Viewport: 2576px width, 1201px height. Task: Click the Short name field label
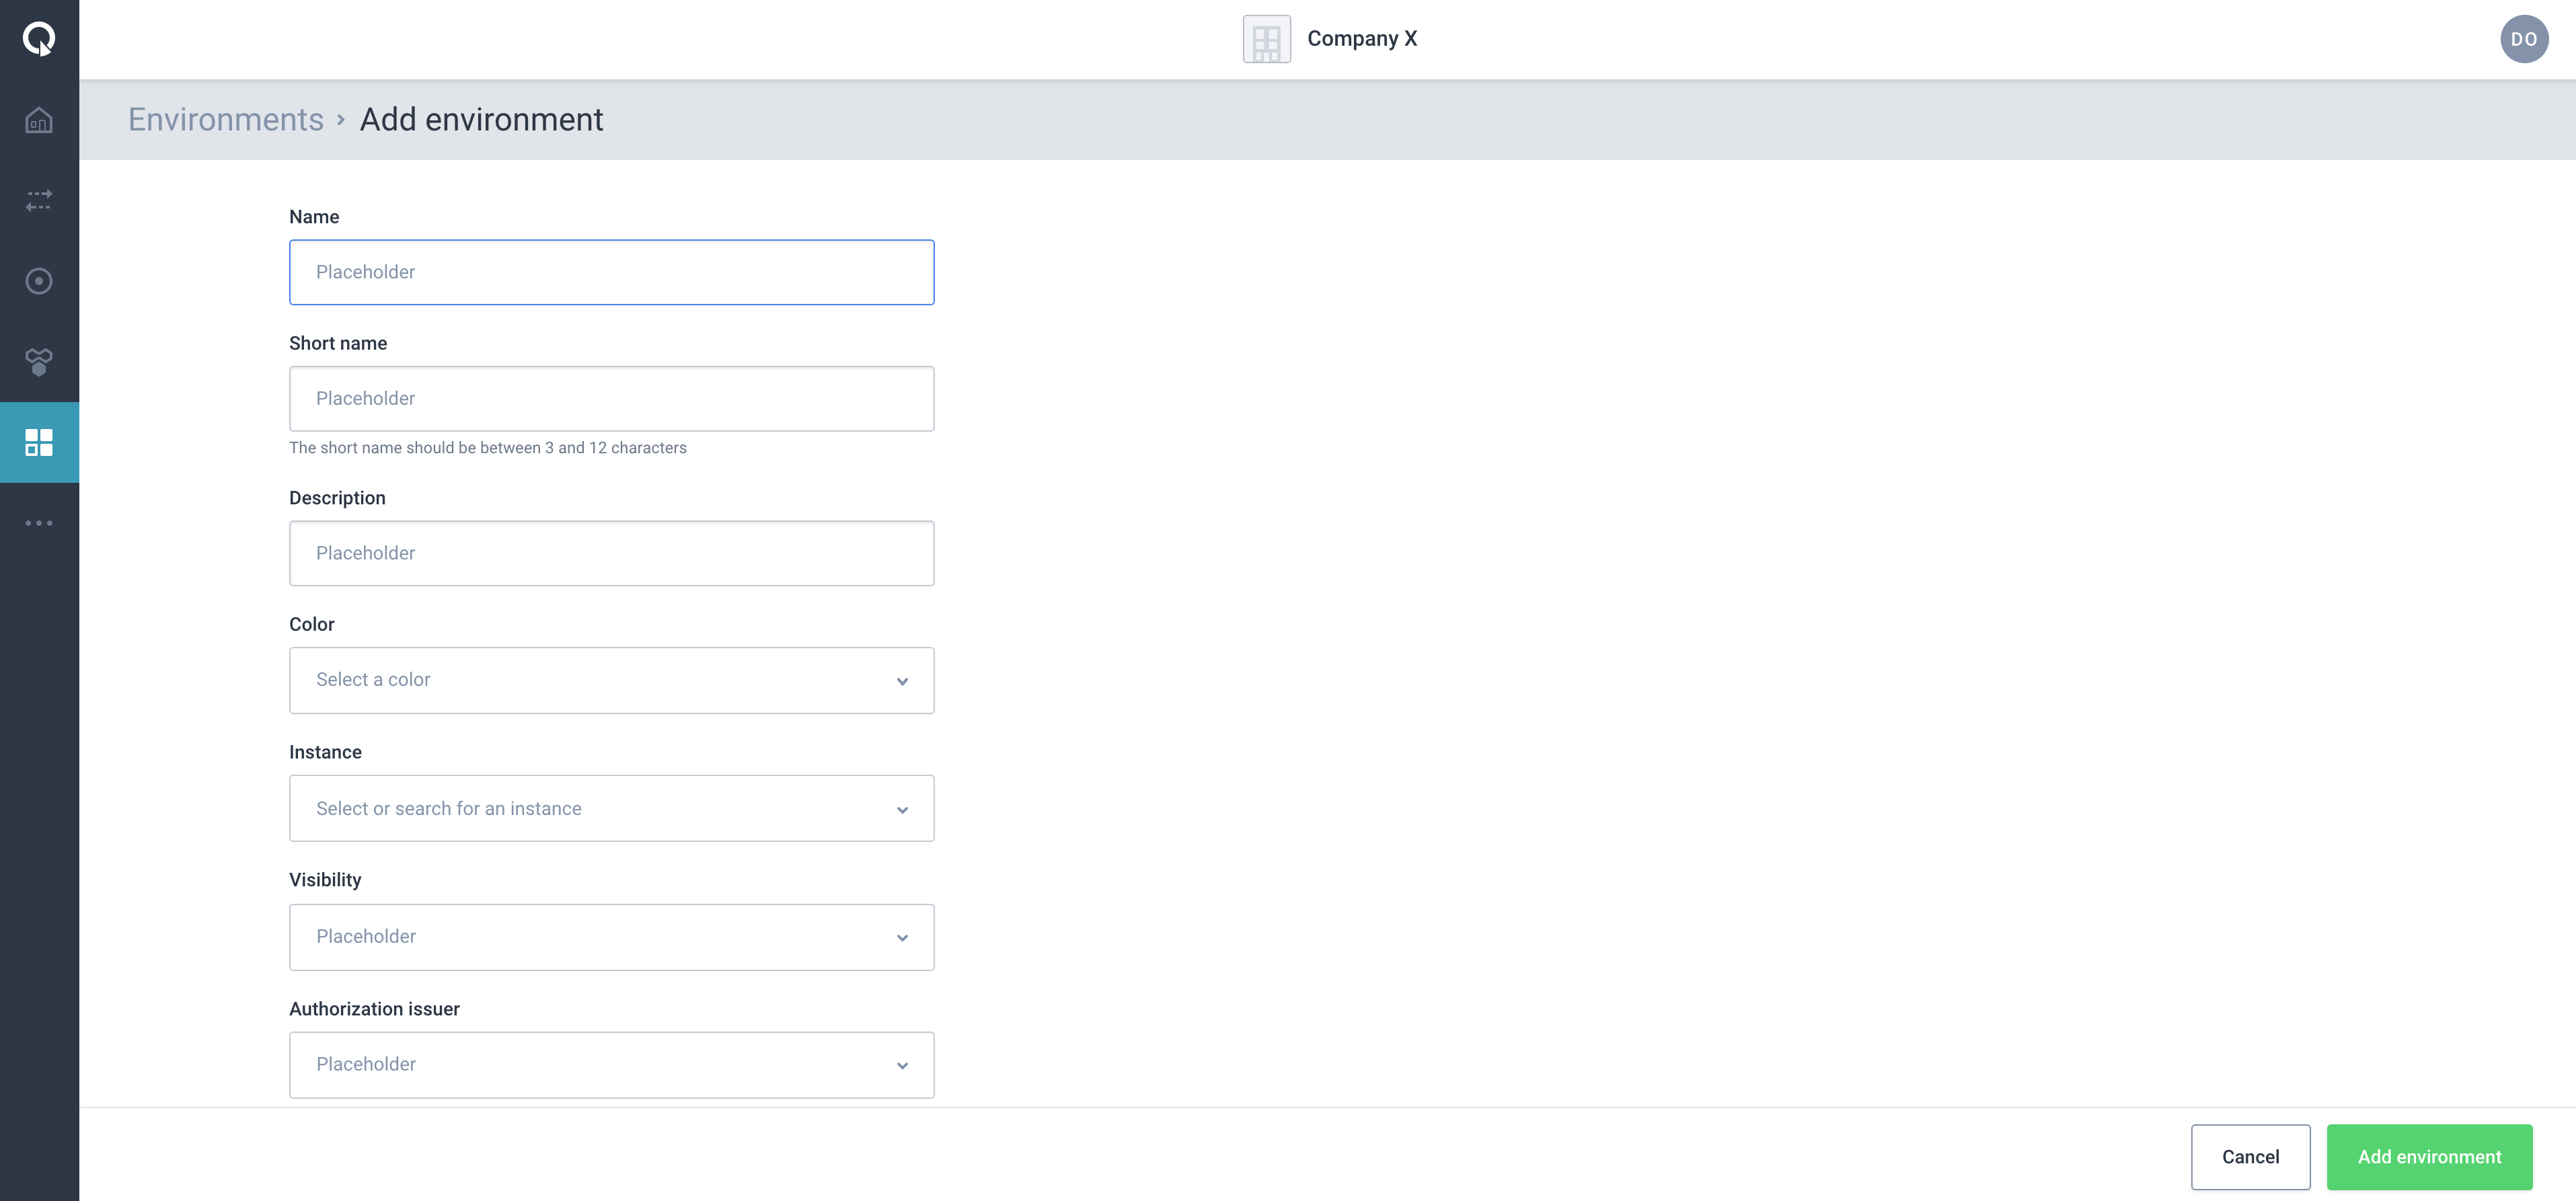pyautogui.click(x=338, y=343)
